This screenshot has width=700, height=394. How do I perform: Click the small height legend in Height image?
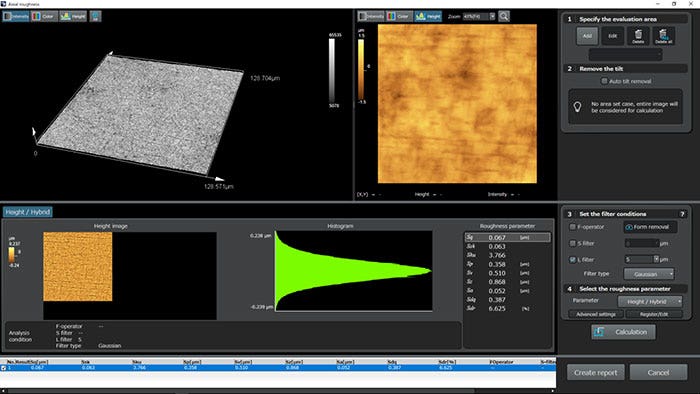(x=11, y=254)
